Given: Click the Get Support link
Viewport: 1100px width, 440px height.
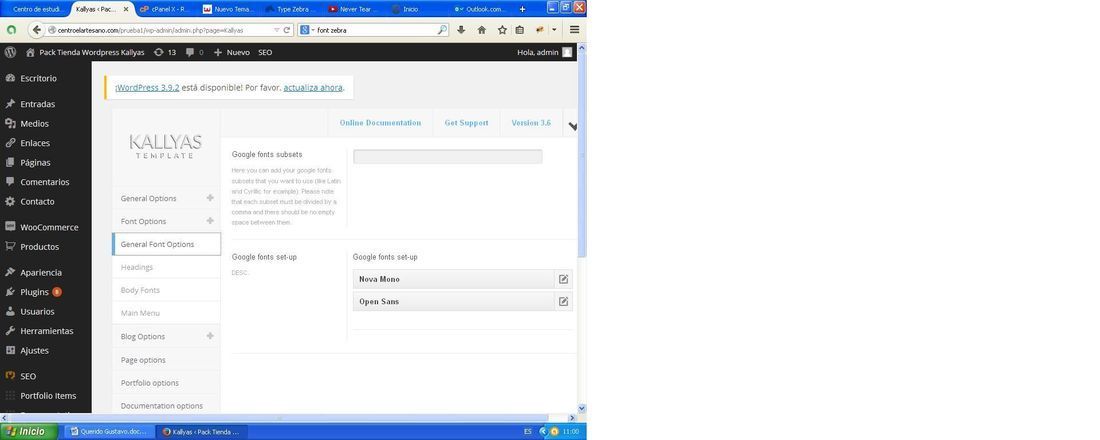Looking at the screenshot, I should [467, 123].
